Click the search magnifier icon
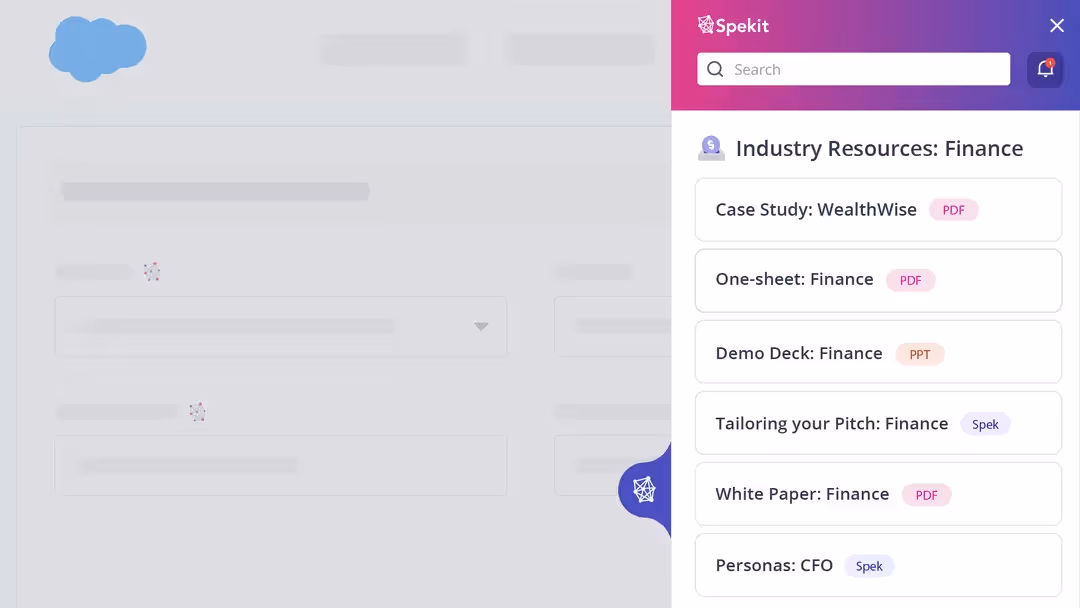Screen dimensions: 1080x608 [x=715, y=70]
